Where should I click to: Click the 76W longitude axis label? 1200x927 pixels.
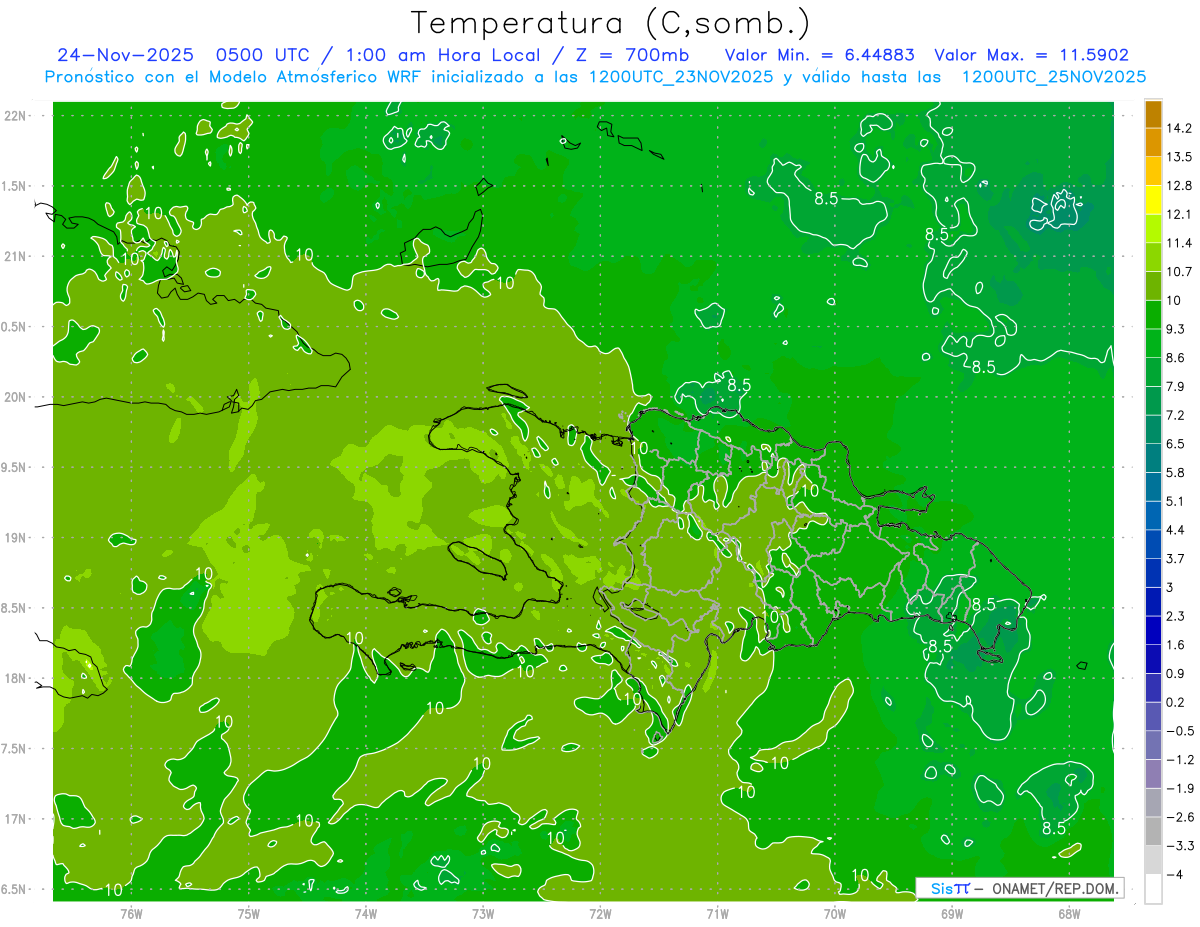(131, 913)
